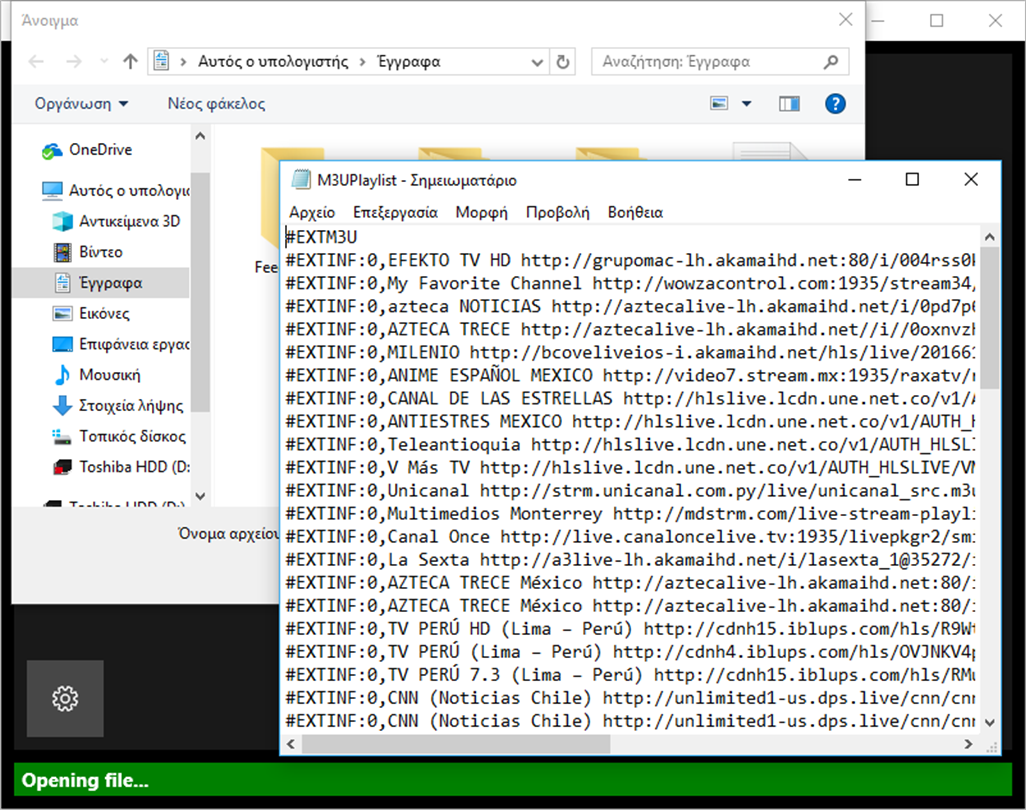Click the ANIME ESPAÑOL MEXICO line
Screen dimensions: 1026x810
click(x=630, y=376)
